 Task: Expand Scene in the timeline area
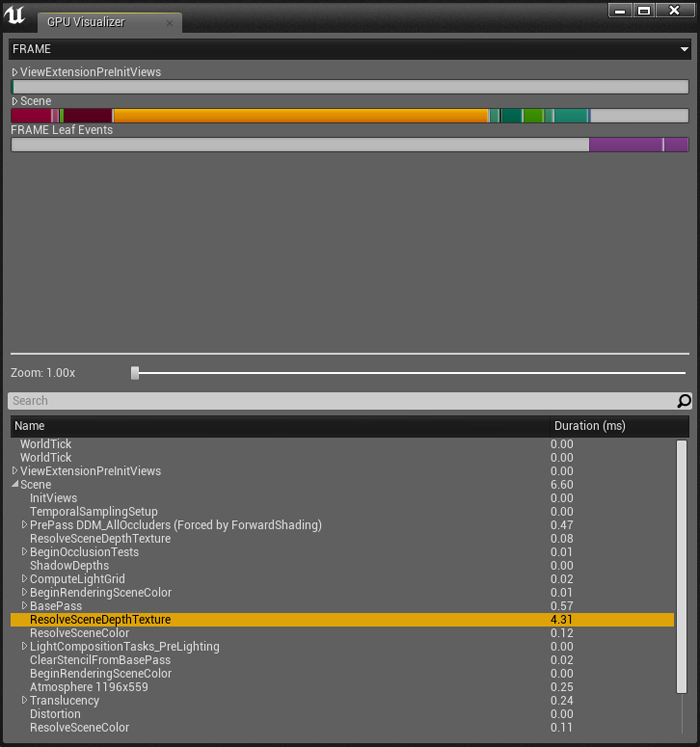14,101
